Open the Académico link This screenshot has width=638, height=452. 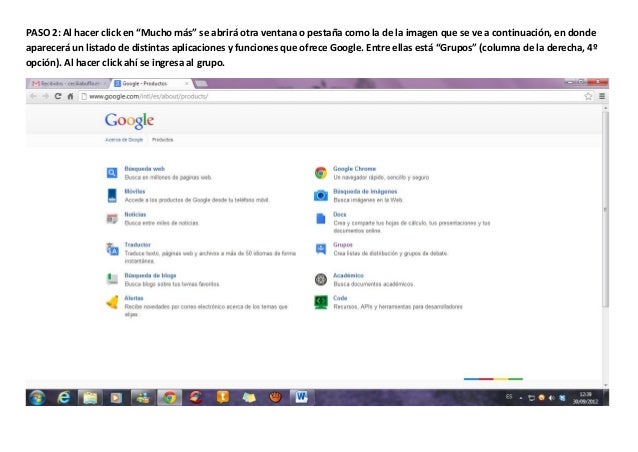pyautogui.click(x=348, y=275)
